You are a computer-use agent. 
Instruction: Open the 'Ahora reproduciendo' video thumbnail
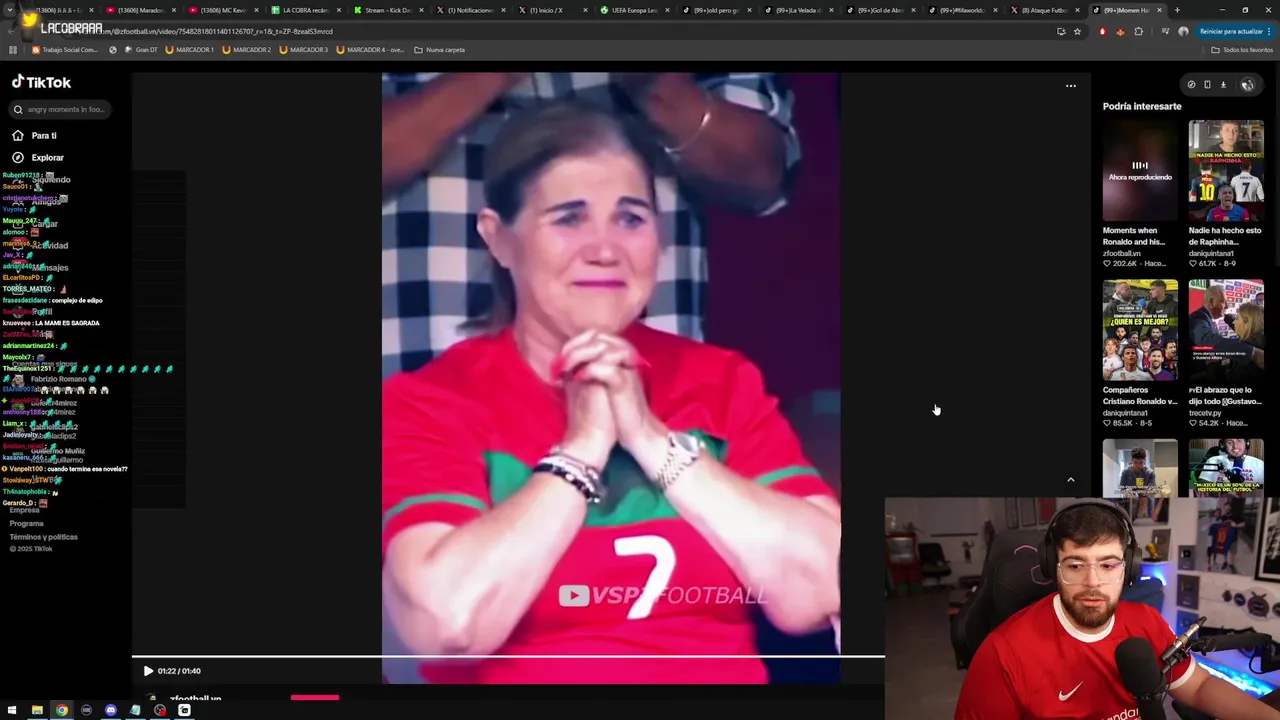click(1140, 170)
